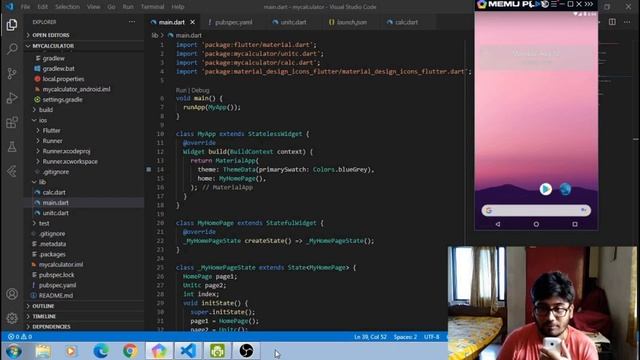The height and width of the screenshot is (360, 640).
Task: Select mycalculator_android.iml file
Action: click(76, 89)
